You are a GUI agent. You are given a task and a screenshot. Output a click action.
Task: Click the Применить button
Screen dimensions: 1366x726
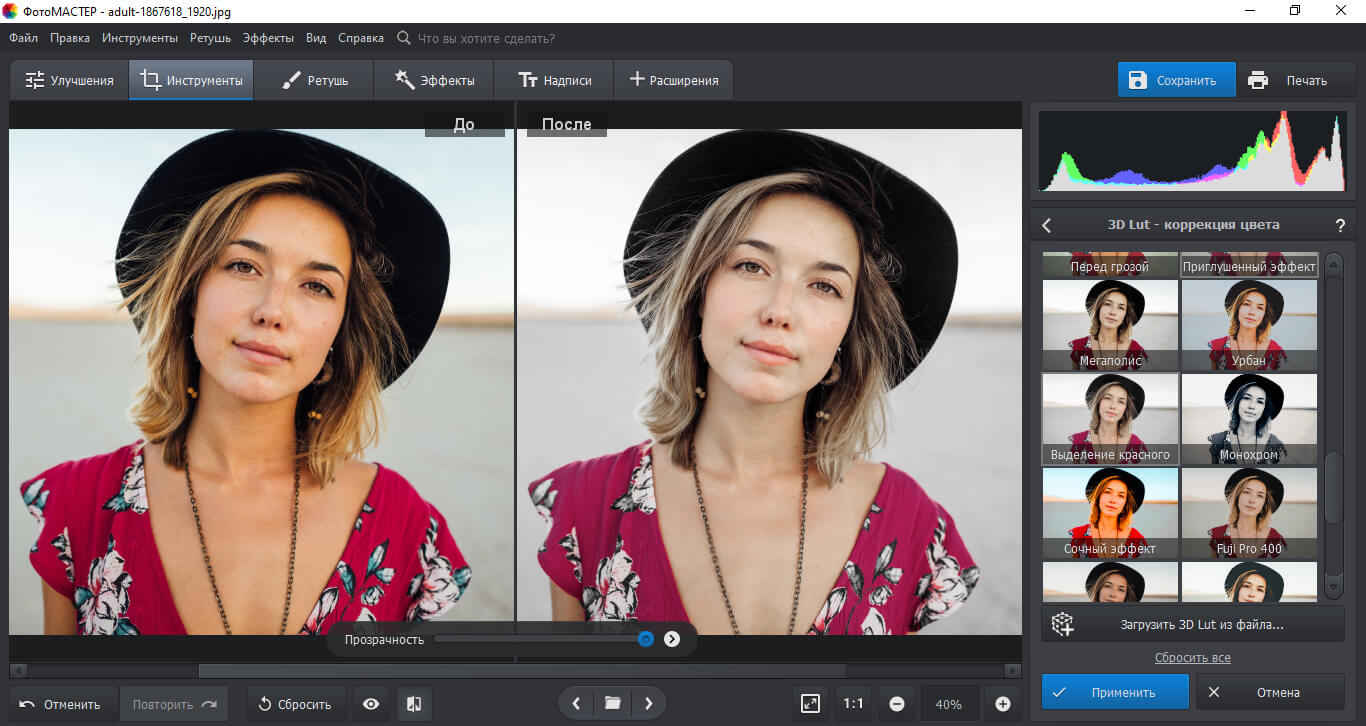(1115, 692)
